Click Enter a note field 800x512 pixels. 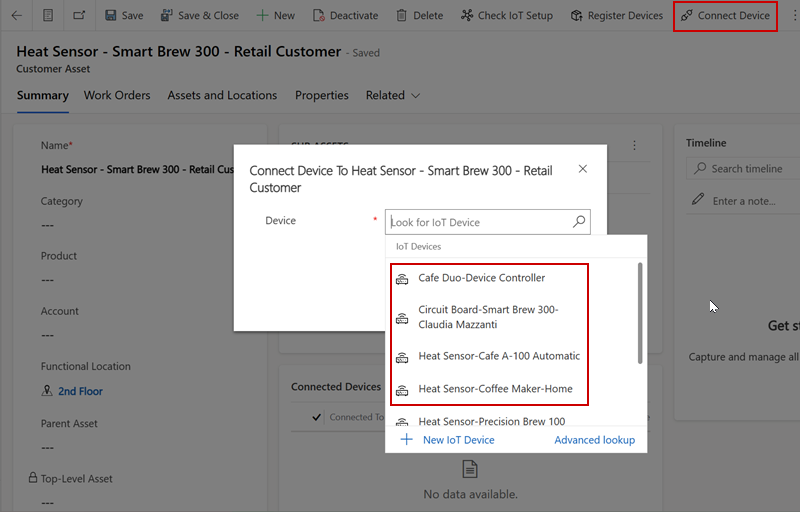click(x=744, y=201)
